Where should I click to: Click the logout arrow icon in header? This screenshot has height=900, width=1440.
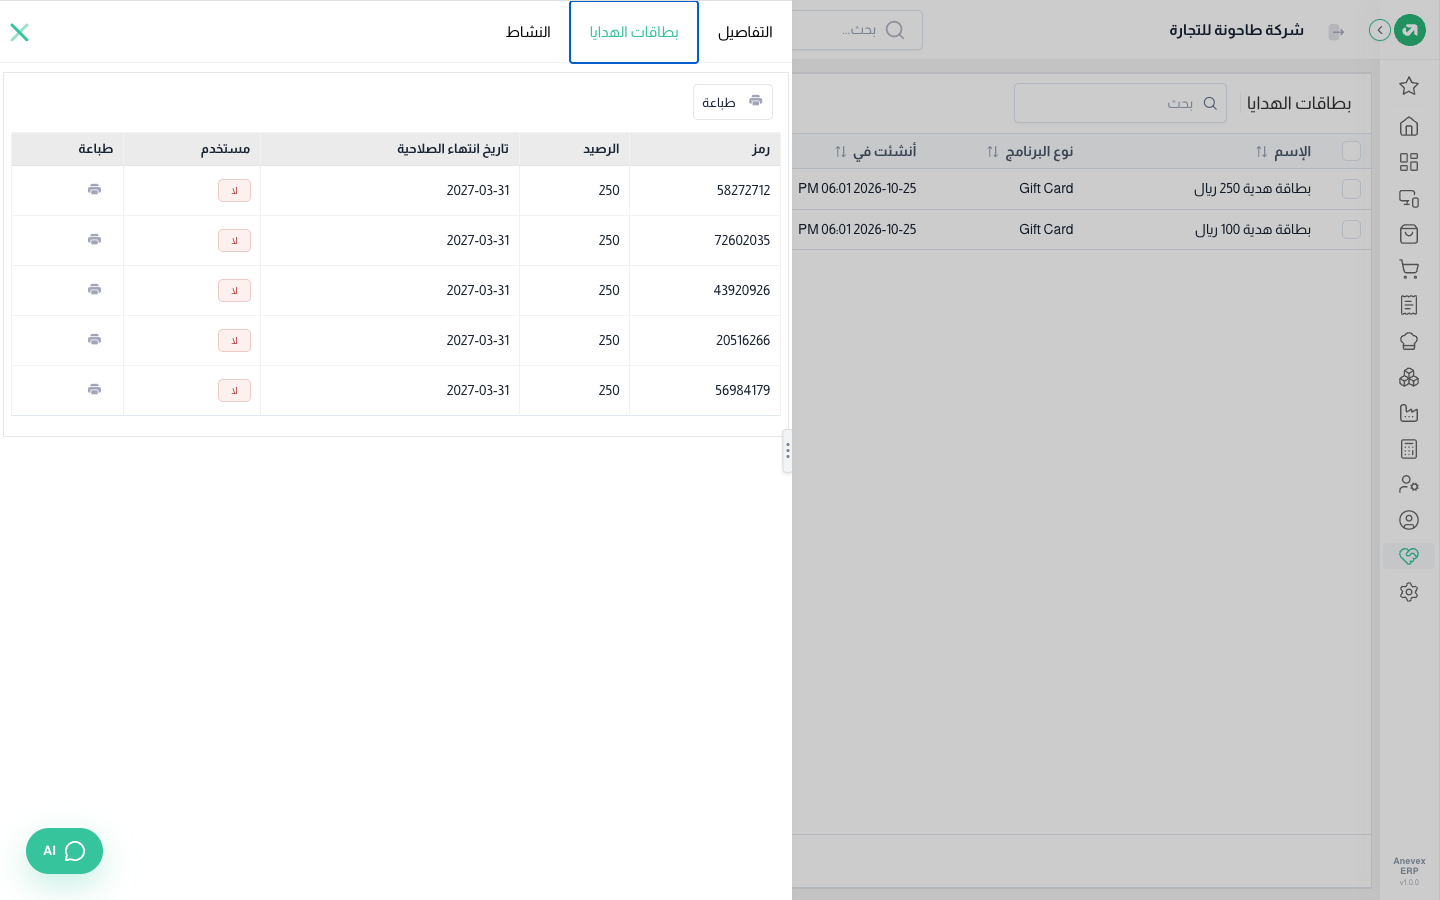coord(1336,32)
